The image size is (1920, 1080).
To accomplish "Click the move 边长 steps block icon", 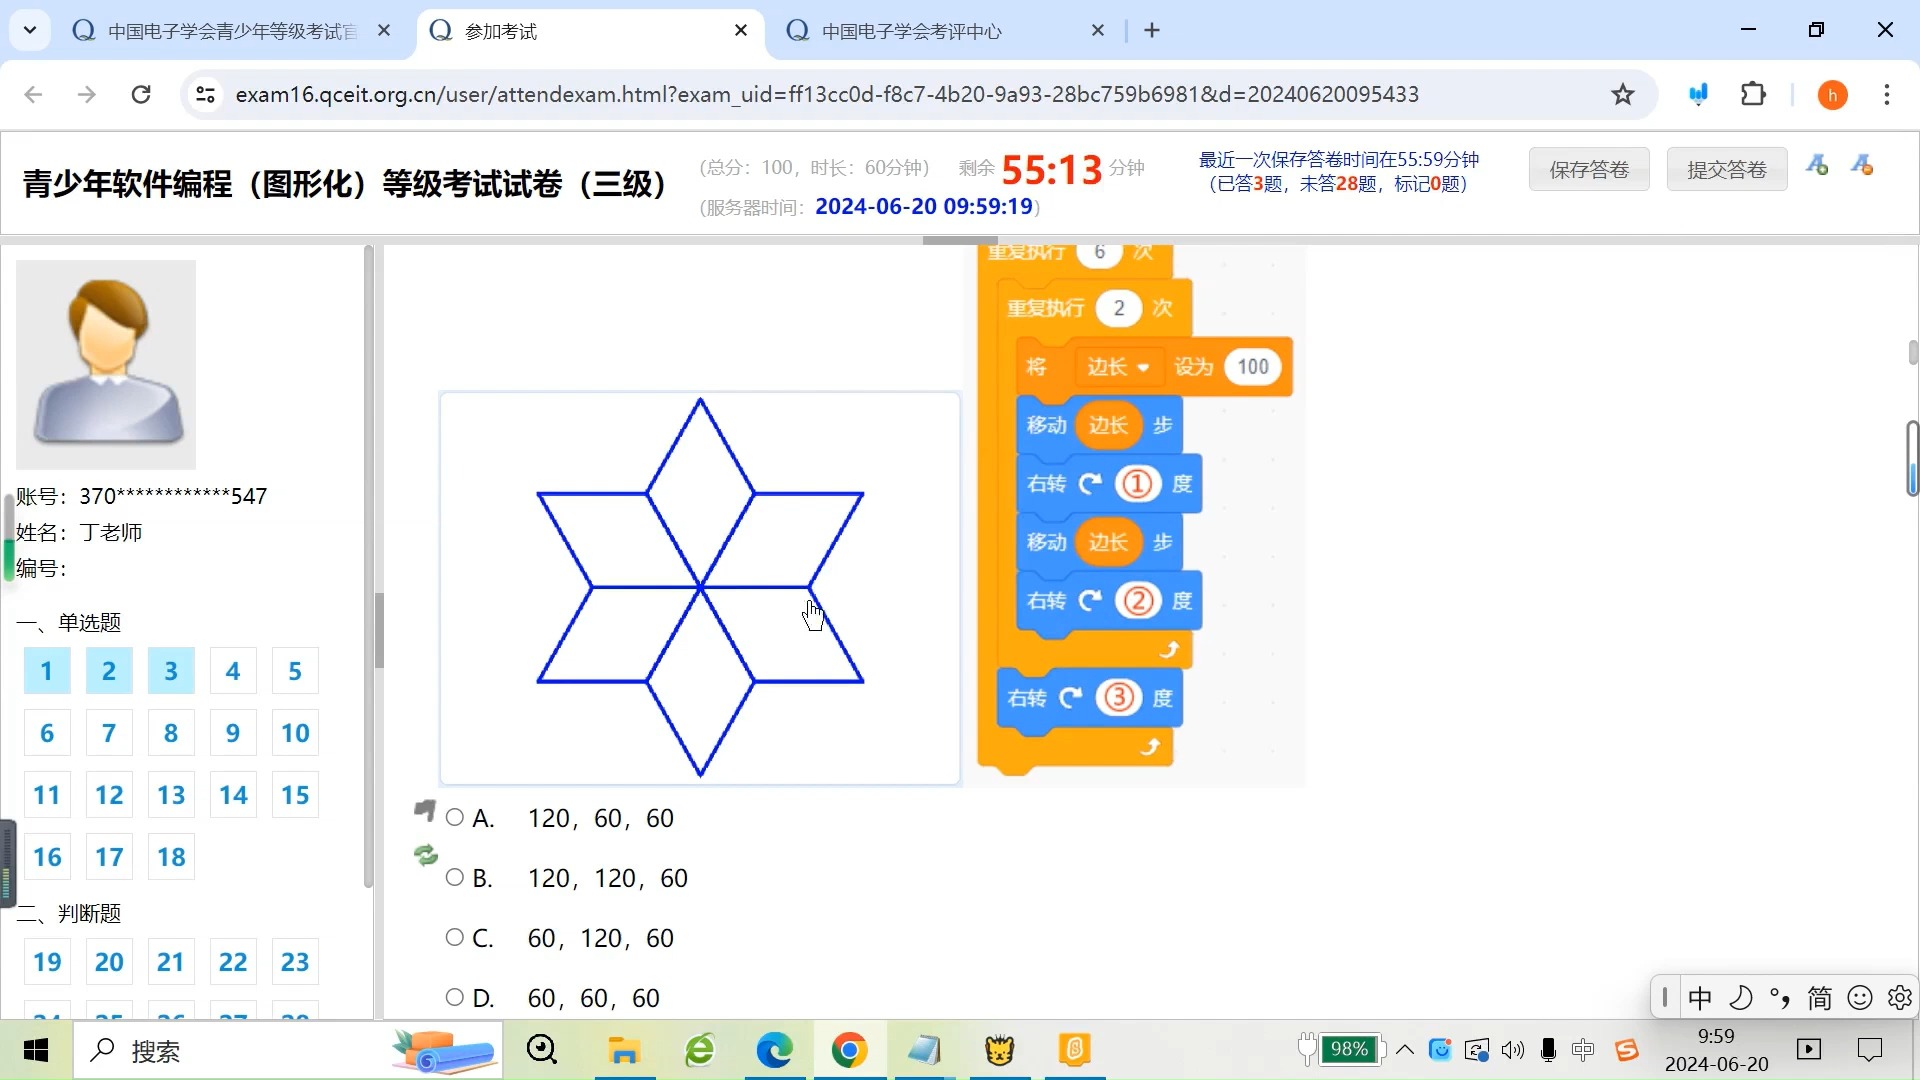I will click(1102, 425).
